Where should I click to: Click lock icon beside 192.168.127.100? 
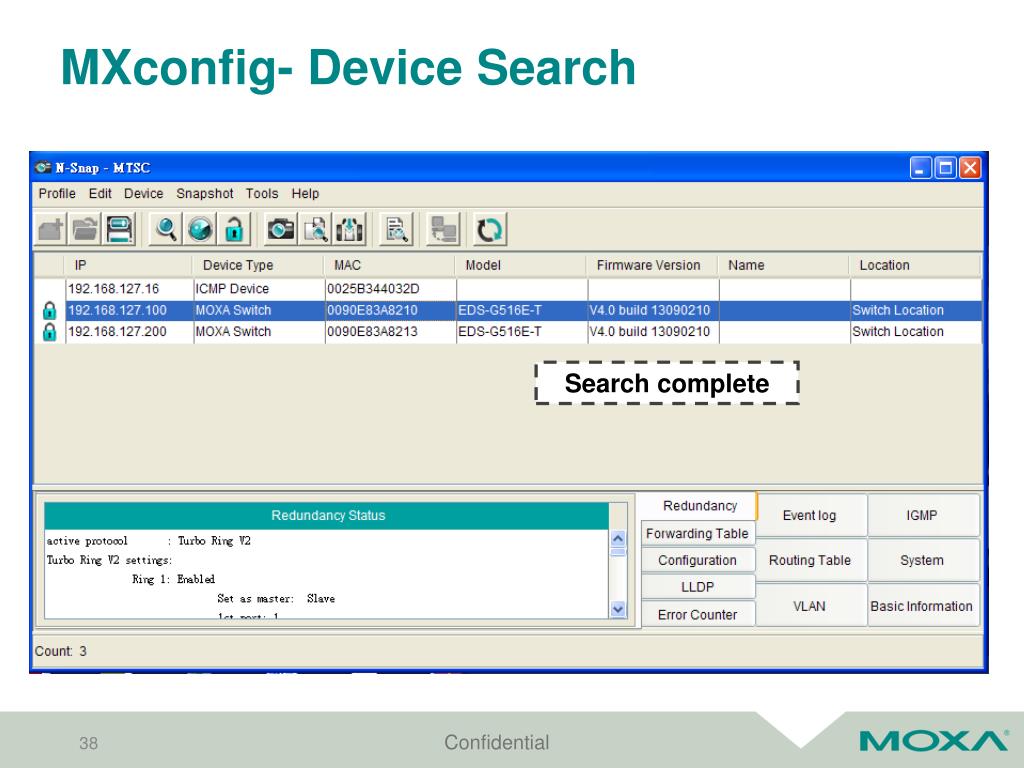[49, 310]
